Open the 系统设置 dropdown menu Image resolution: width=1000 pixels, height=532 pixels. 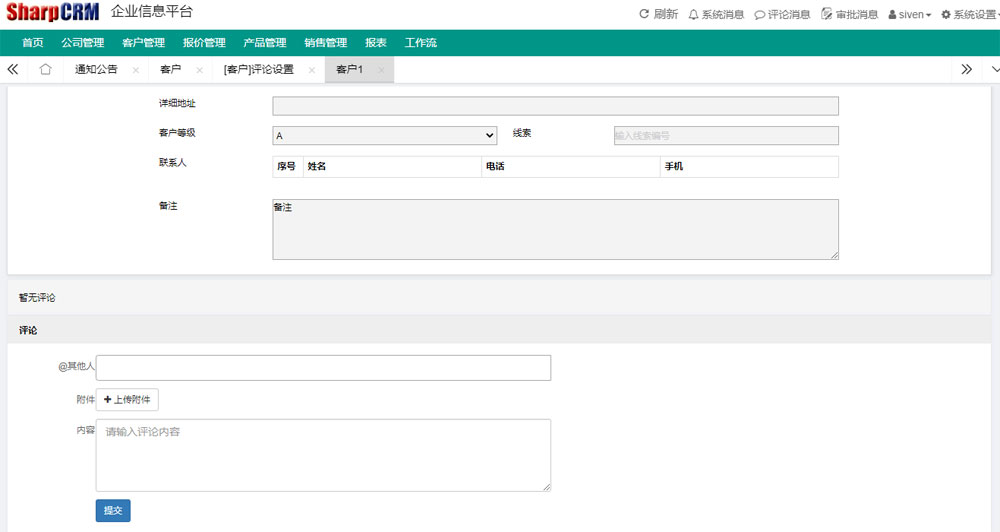coord(970,15)
